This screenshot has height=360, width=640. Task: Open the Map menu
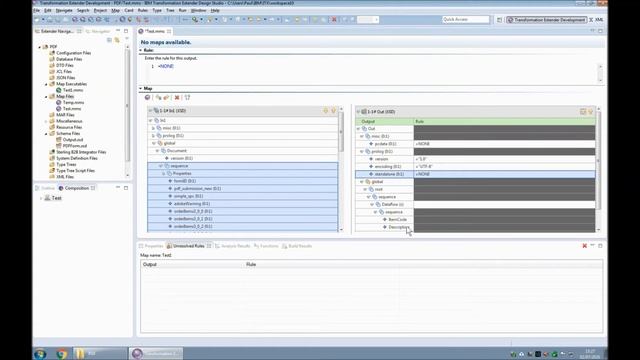(x=116, y=10)
